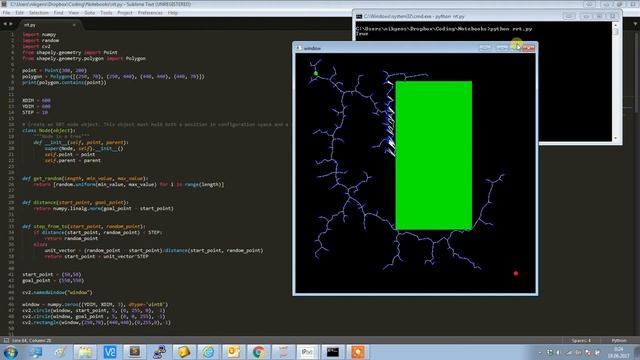Close the OpenCV 'window' display
Screen dimensions: 640x360
[528, 48]
